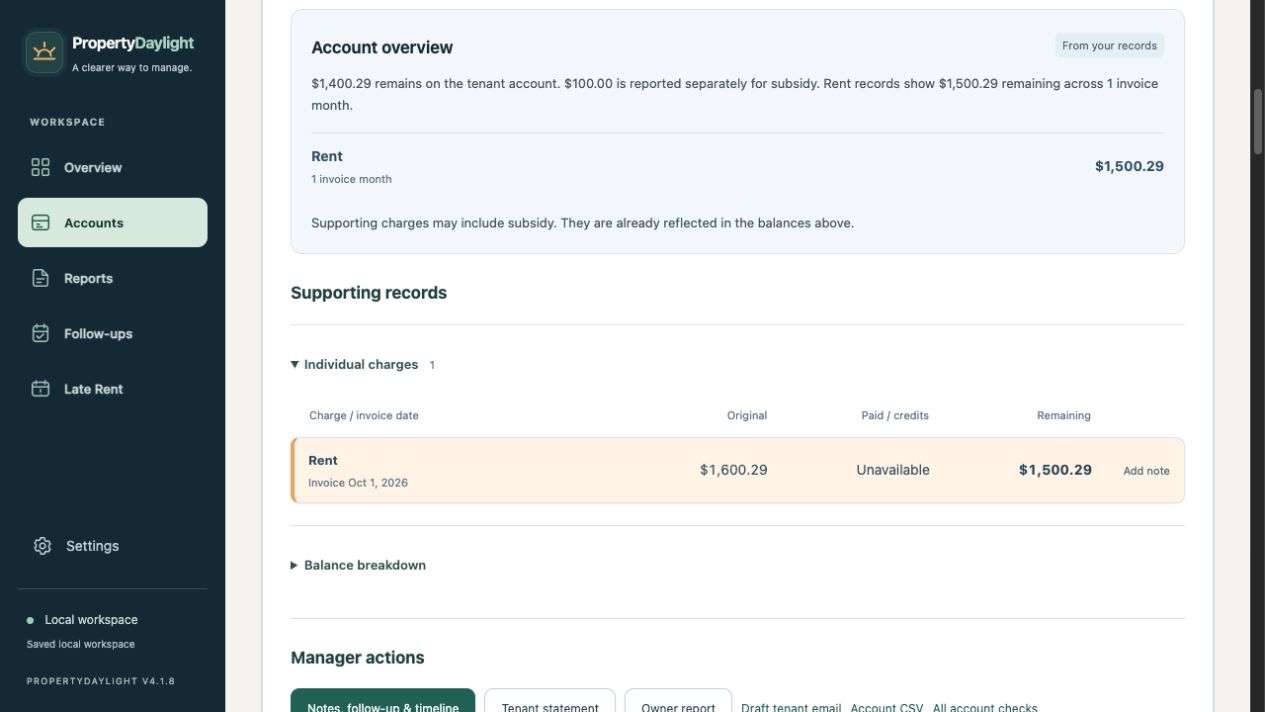
Task: Go to the Accounts page
Action: tap(113, 222)
